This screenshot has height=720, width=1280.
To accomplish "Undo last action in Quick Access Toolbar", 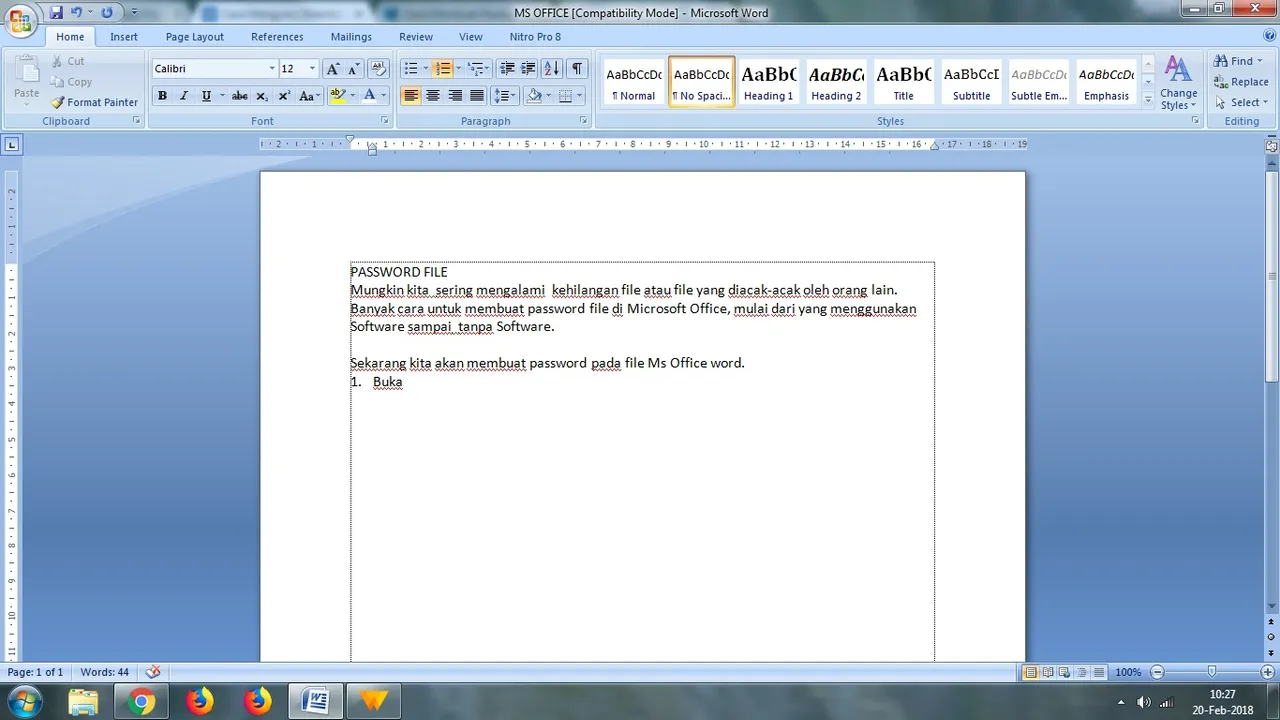I will click(76, 13).
